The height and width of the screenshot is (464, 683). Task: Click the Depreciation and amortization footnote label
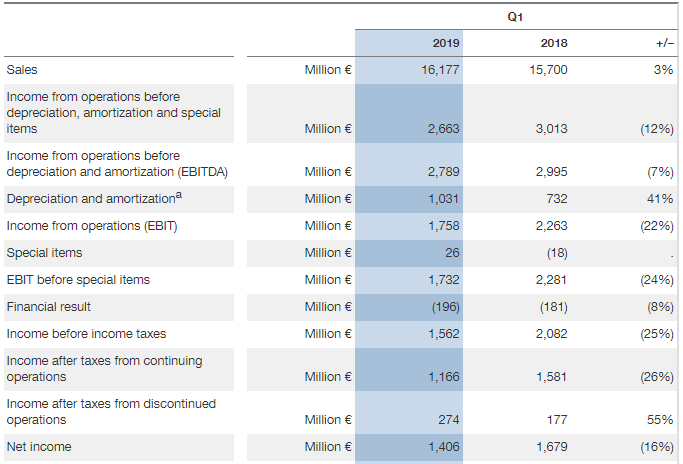(x=94, y=199)
